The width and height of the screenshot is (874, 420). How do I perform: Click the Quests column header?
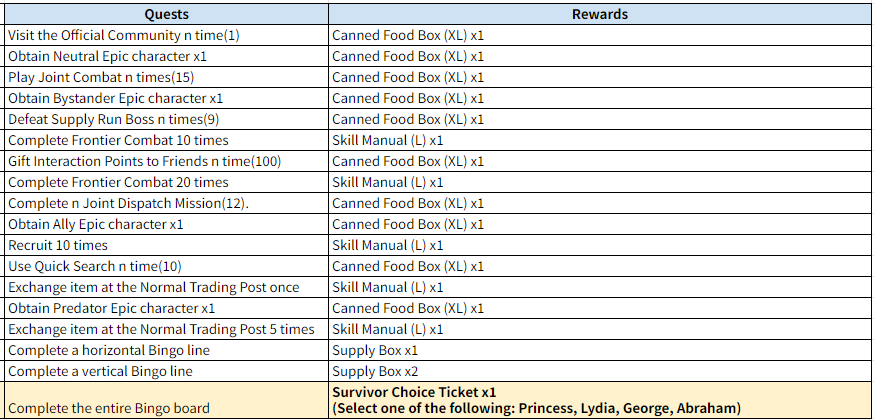165,14
